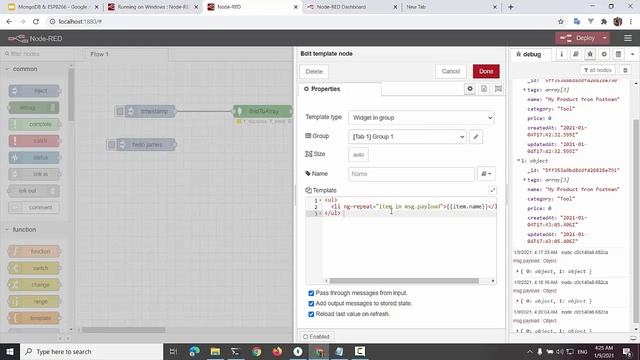
Task: Select the catch node in the palette
Action: 34,141
